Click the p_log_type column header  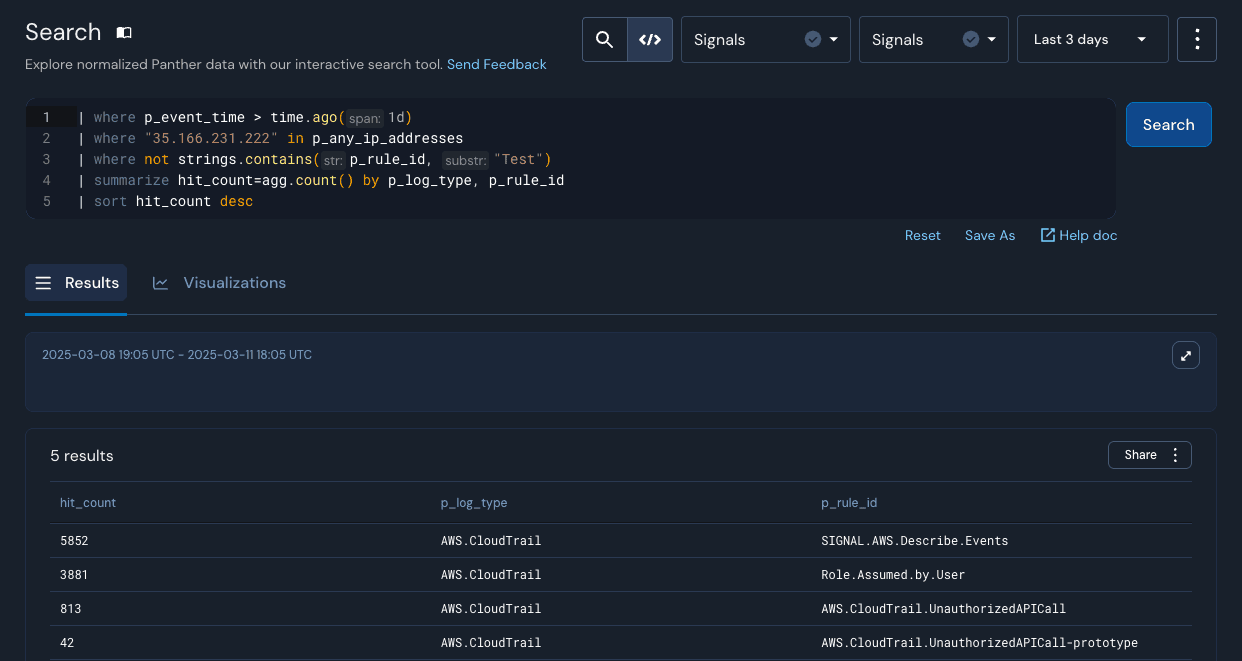tap(474, 503)
